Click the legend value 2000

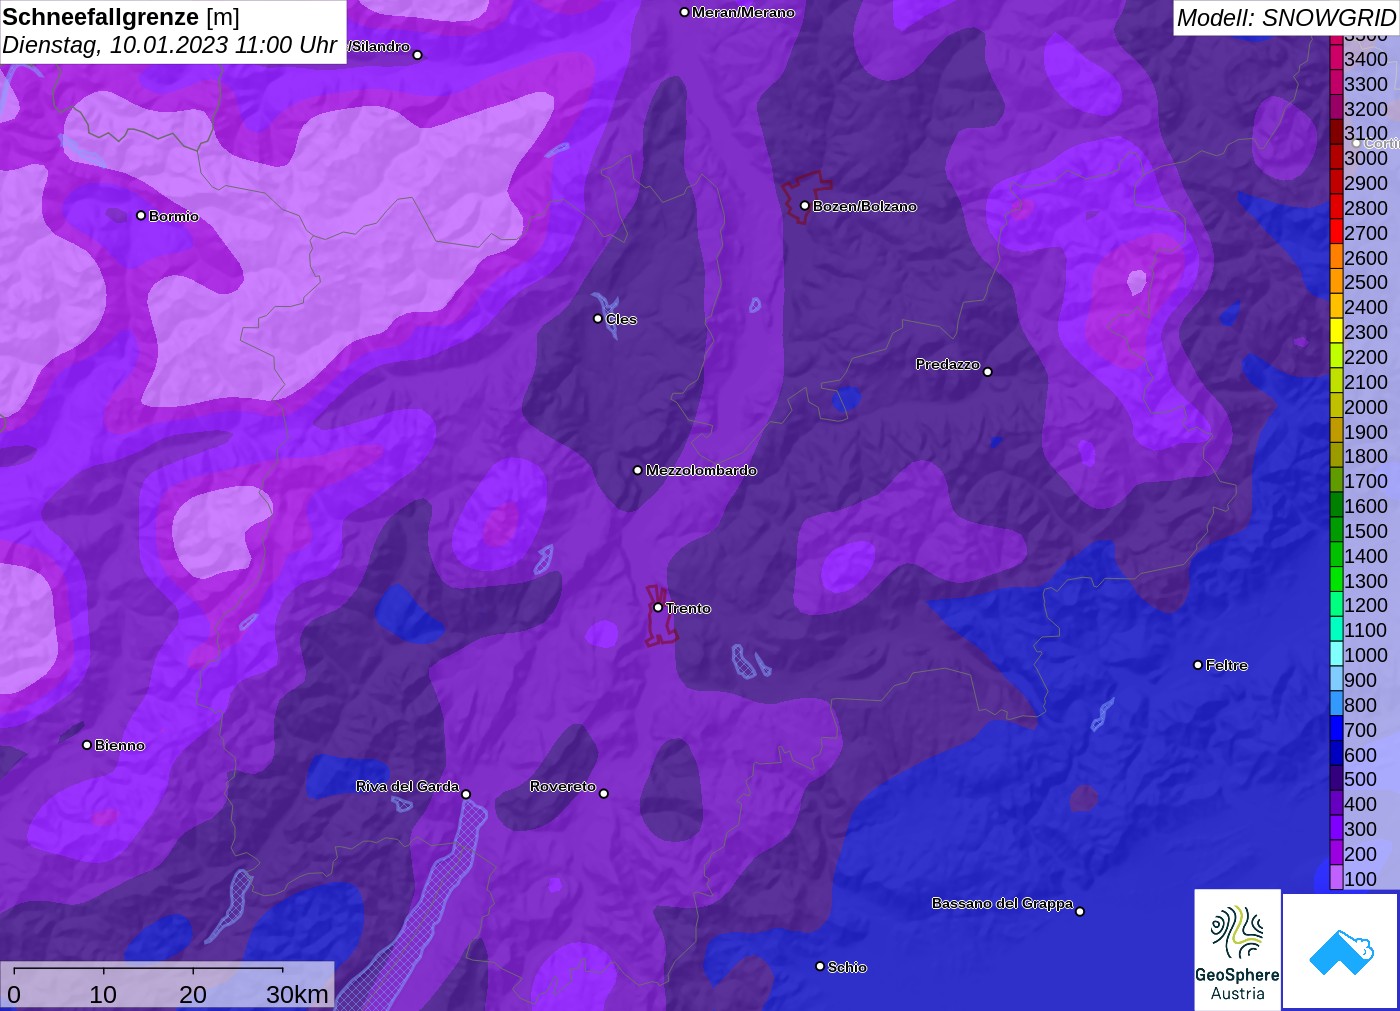[x=1366, y=407]
